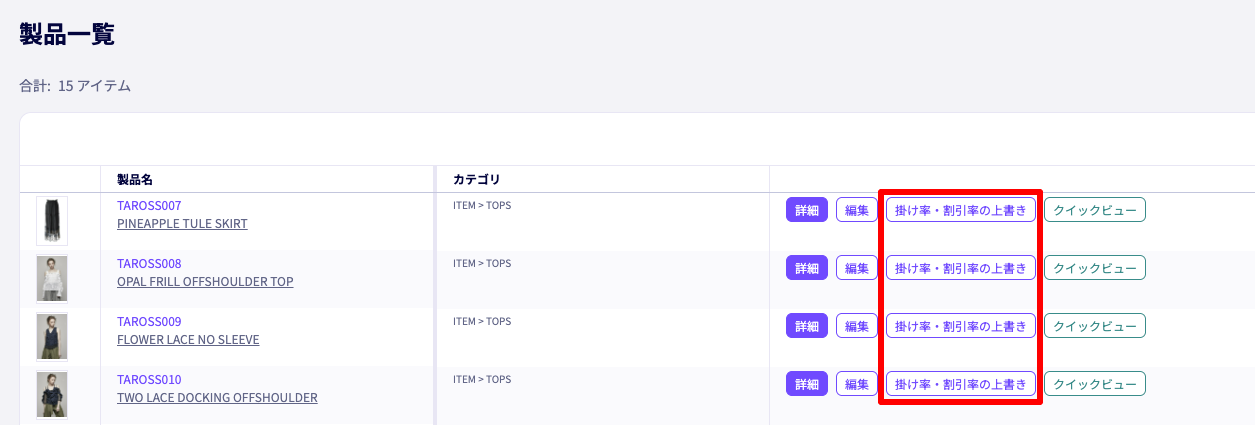This screenshot has width=1255, height=425.
Task: Open 詳細 for TAROSS008 Opal Frill top
Action: [807, 268]
